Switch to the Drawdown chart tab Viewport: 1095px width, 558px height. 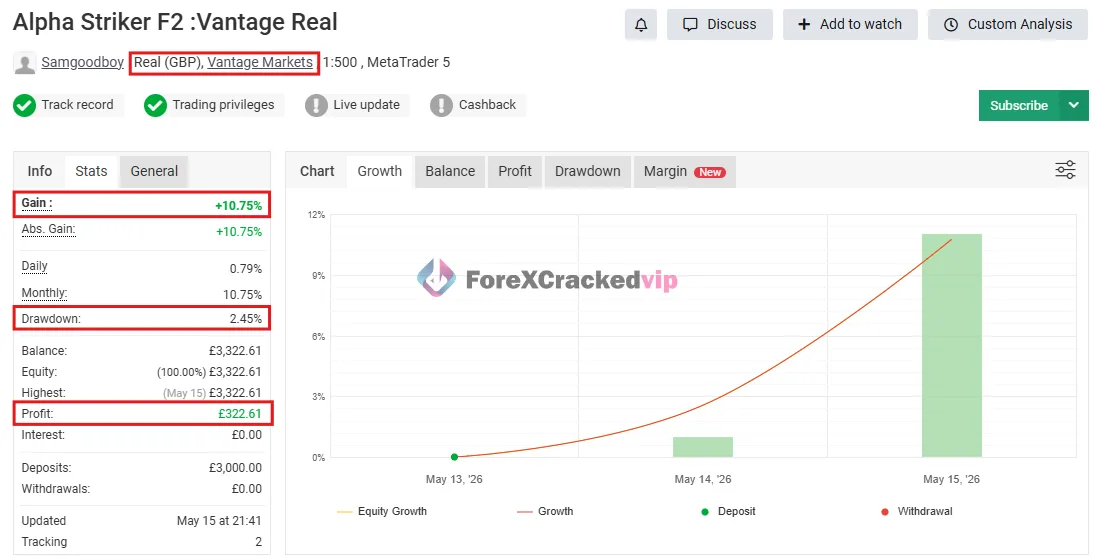point(588,171)
